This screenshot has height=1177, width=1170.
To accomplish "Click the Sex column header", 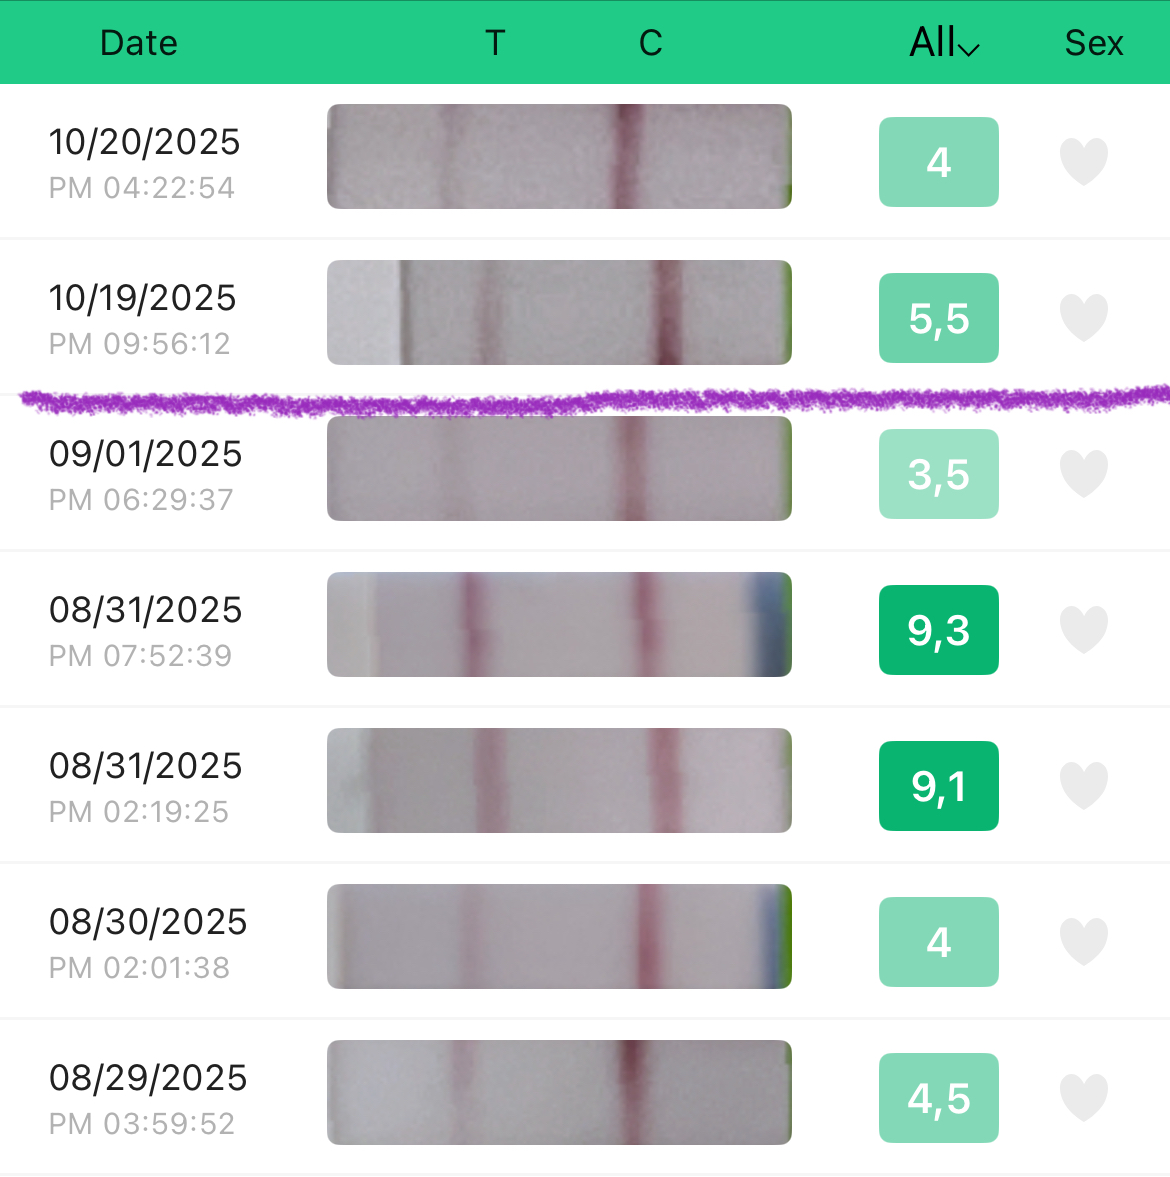I will pos(1093,43).
